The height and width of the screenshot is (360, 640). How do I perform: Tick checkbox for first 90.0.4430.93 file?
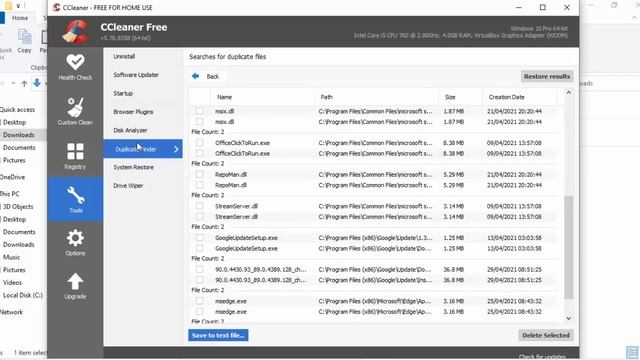pyautogui.click(x=199, y=269)
